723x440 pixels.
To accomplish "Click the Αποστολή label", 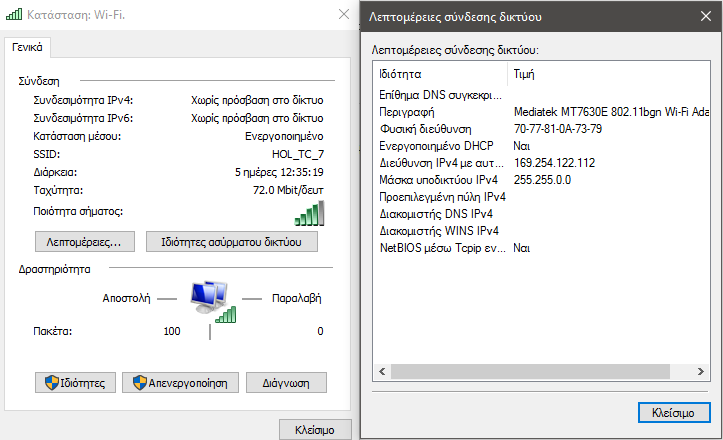I will (126, 298).
